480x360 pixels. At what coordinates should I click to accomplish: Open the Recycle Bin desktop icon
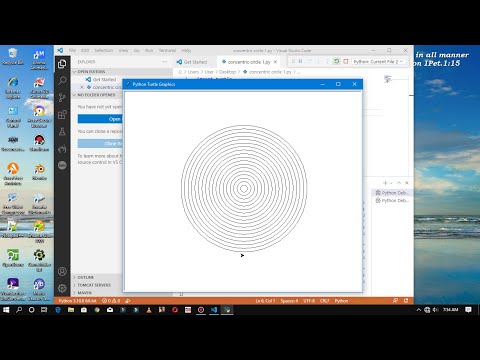13,56
